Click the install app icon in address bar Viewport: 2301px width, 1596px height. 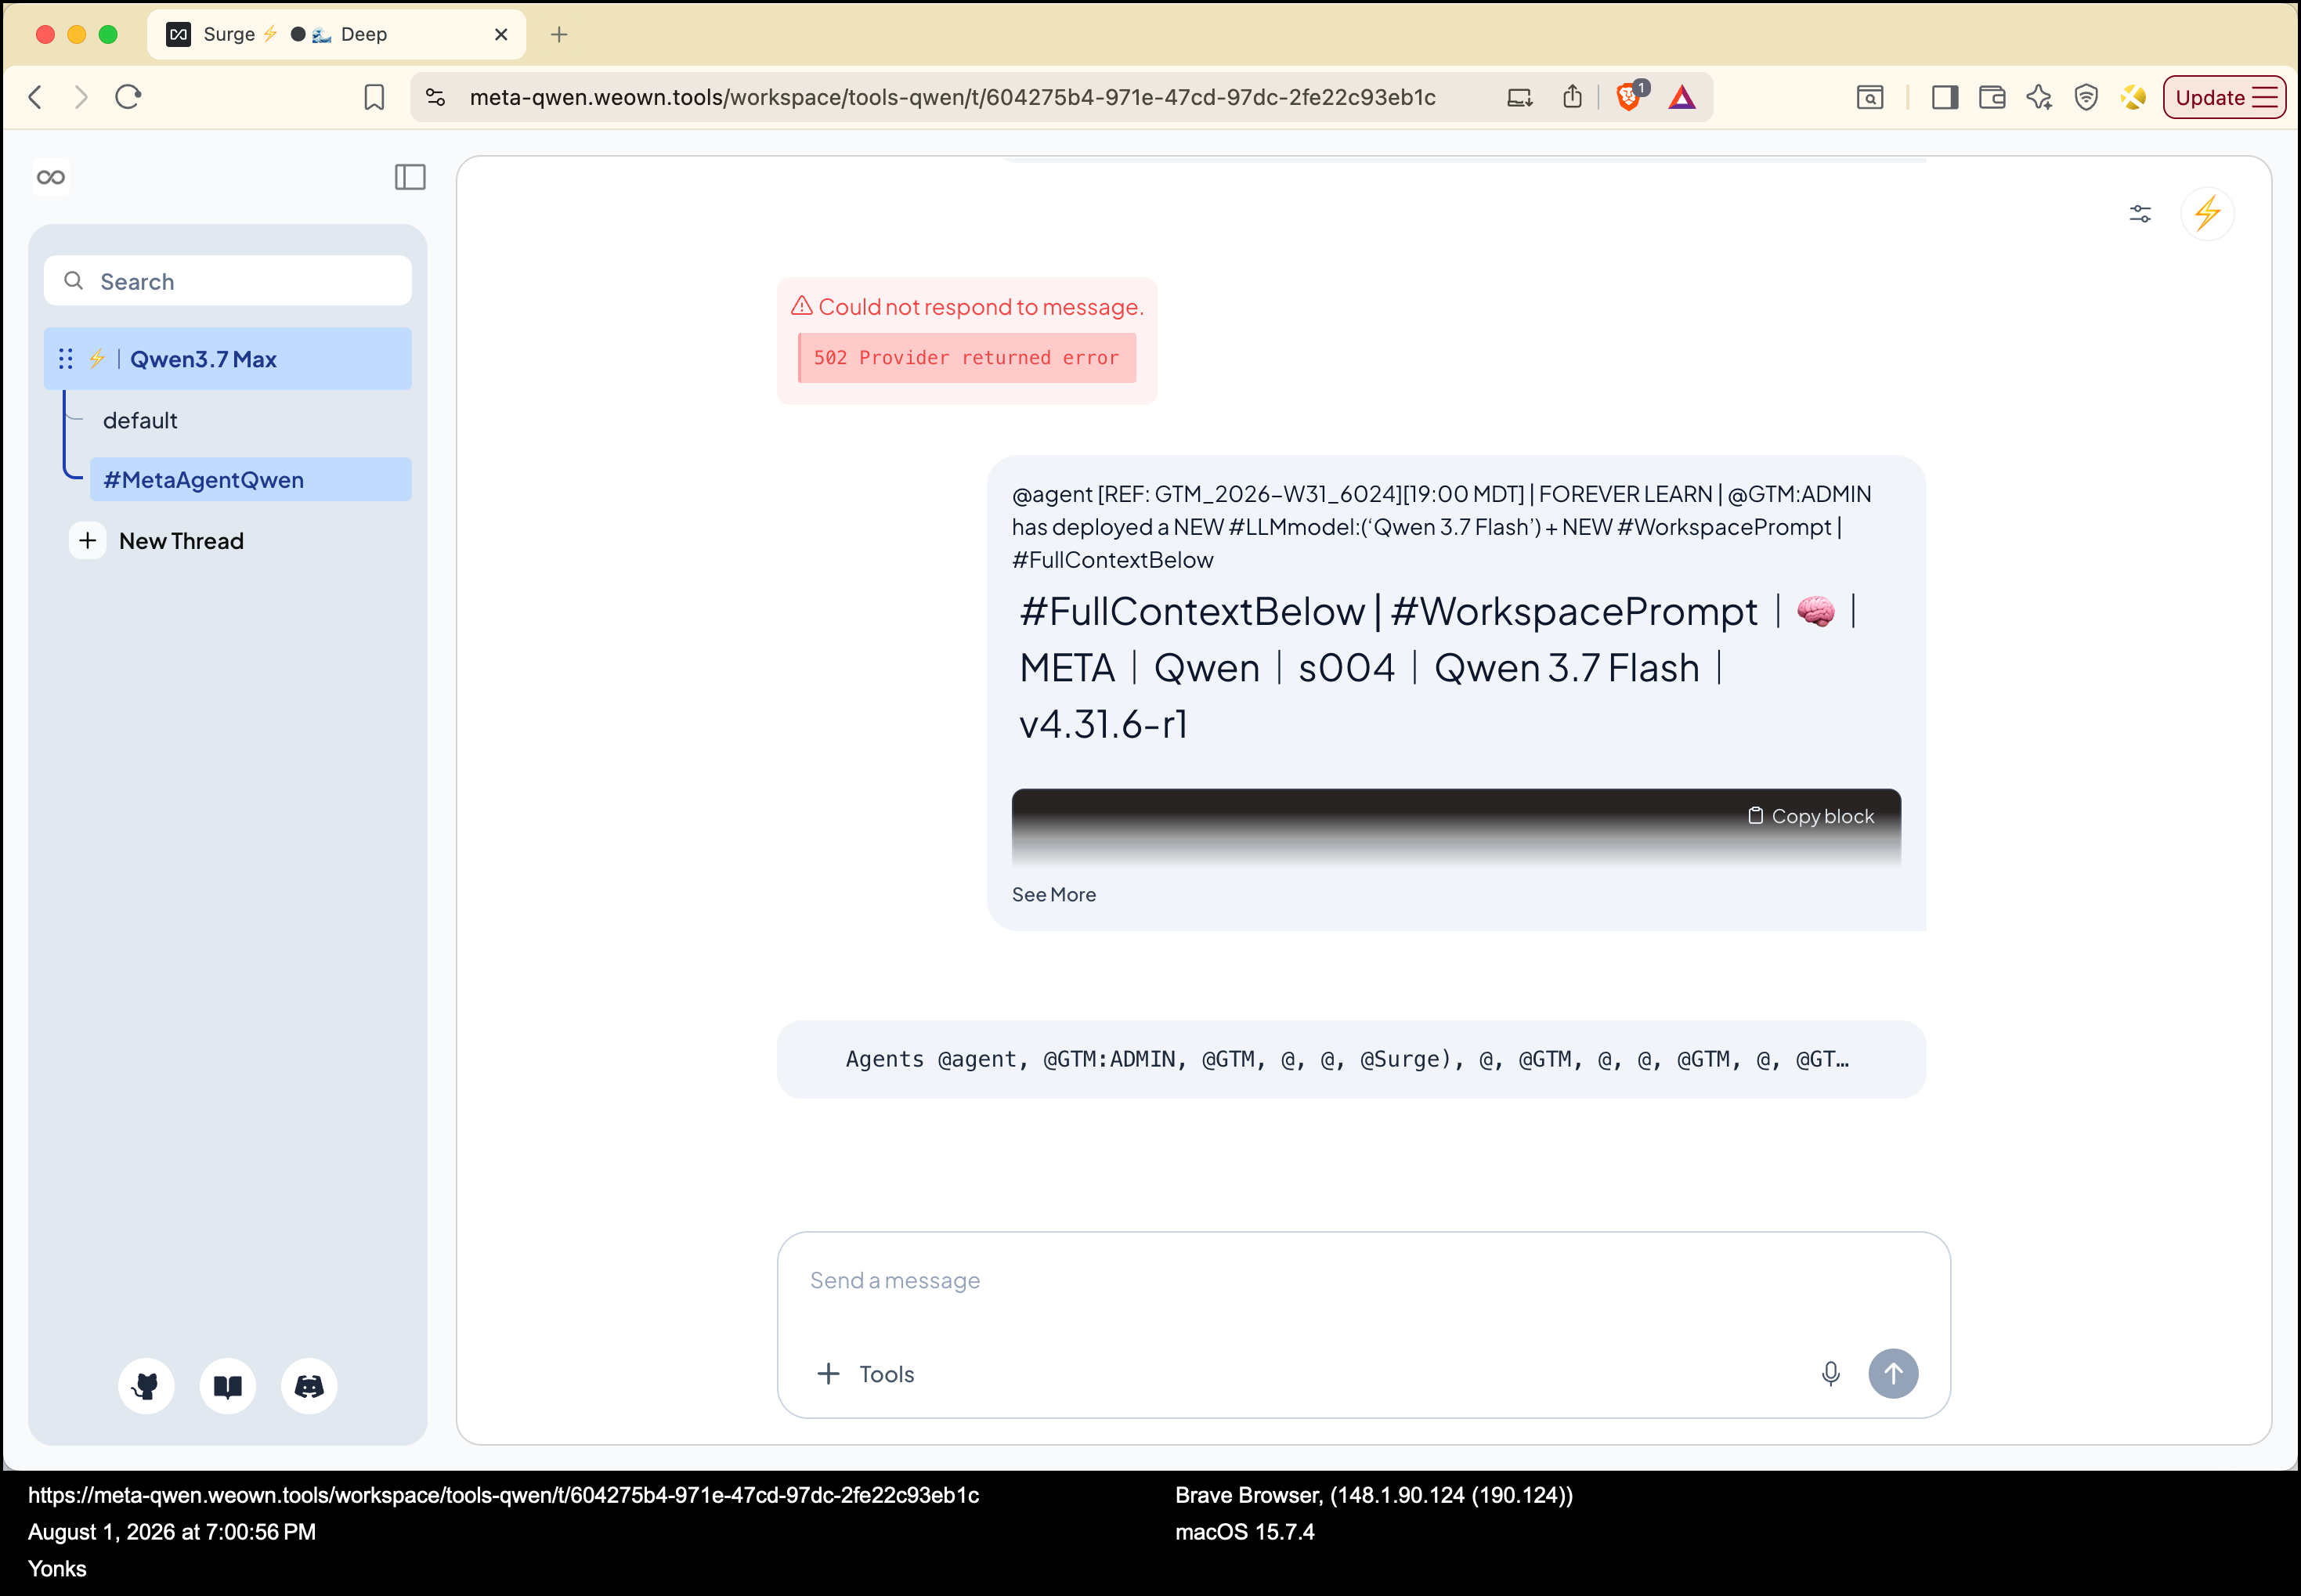click(1519, 97)
